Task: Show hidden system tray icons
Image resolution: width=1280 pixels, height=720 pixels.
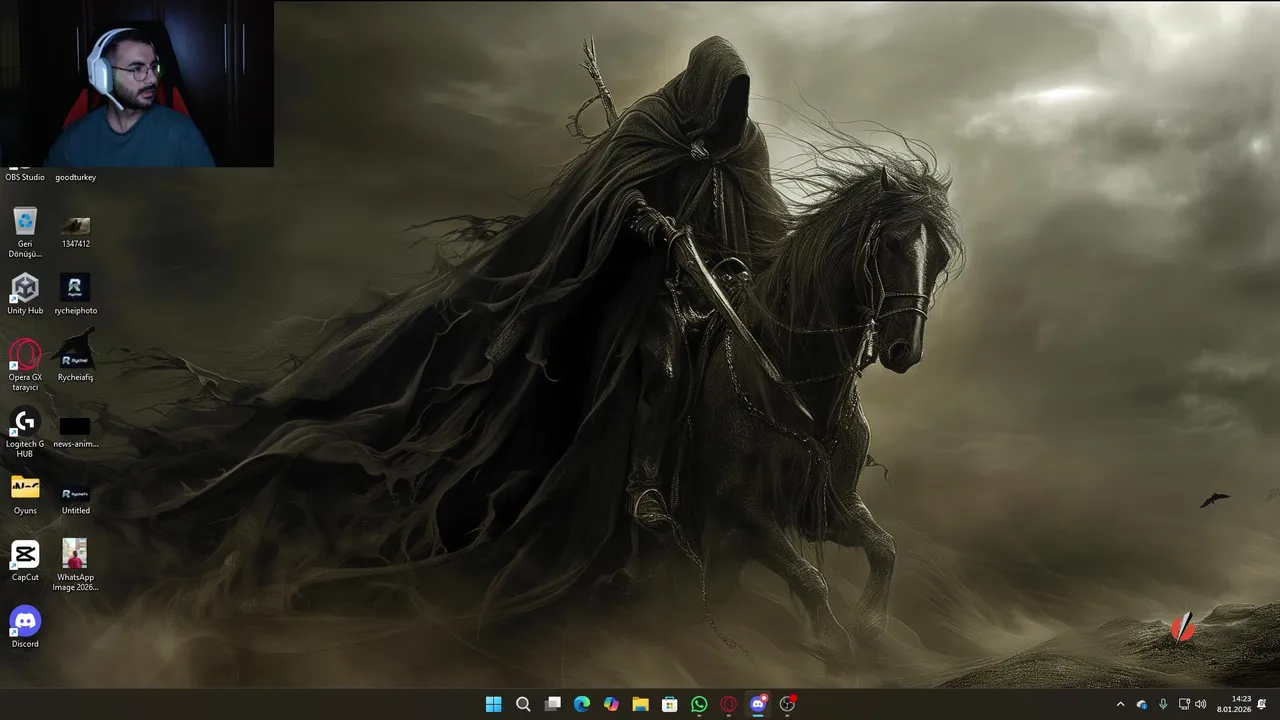Action: tap(1120, 704)
